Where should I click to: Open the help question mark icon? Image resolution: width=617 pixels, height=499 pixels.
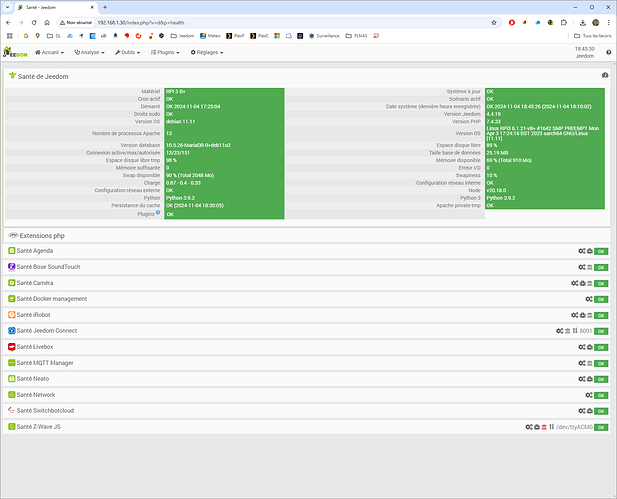(x=609, y=52)
